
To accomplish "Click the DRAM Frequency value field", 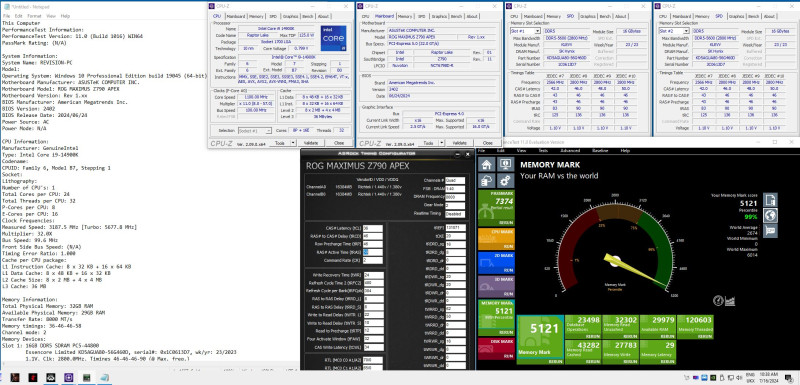I will pyautogui.click(x=455, y=197).
